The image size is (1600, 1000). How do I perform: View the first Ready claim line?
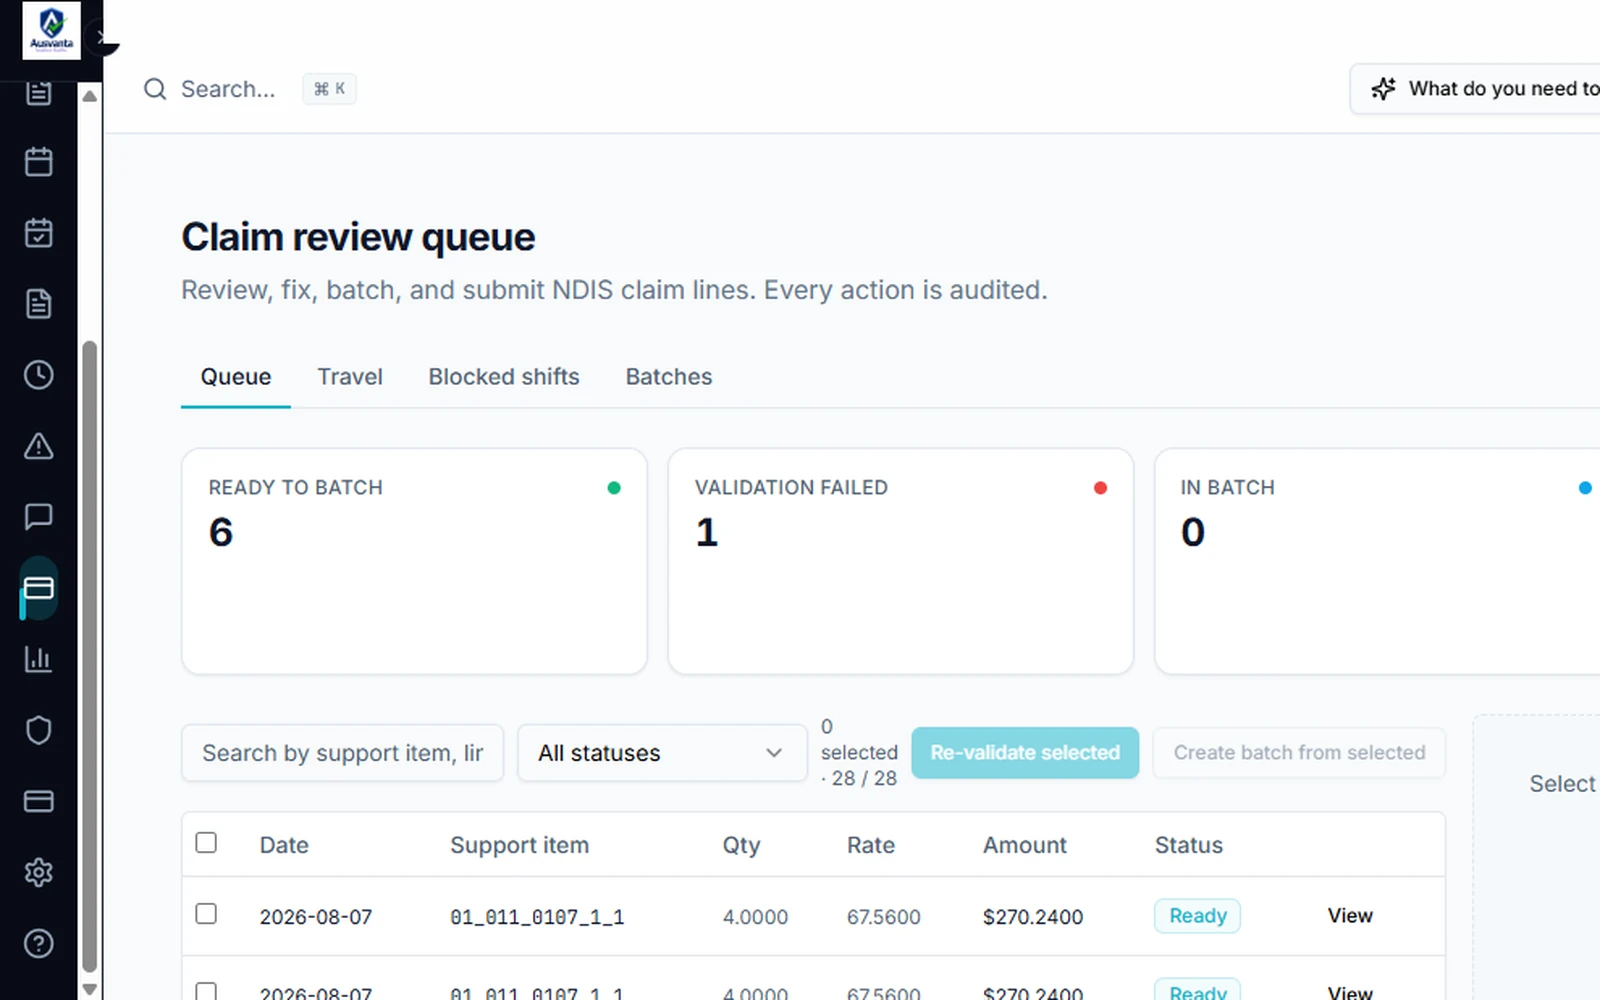(x=1350, y=916)
